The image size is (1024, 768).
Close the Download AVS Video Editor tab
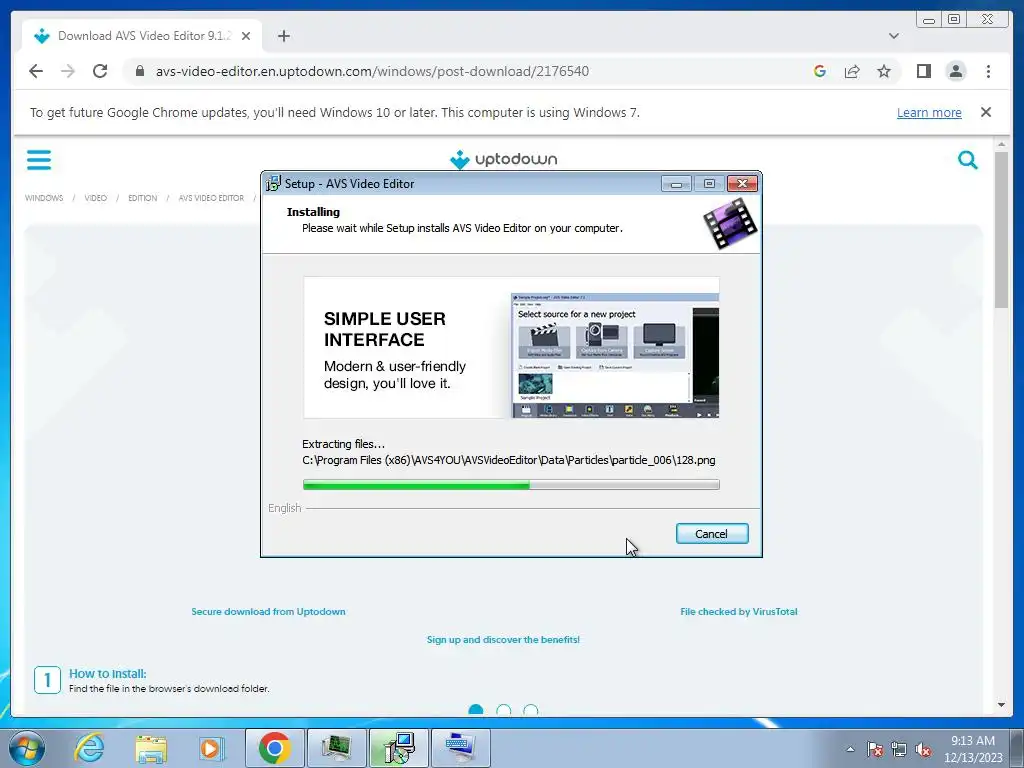246,36
